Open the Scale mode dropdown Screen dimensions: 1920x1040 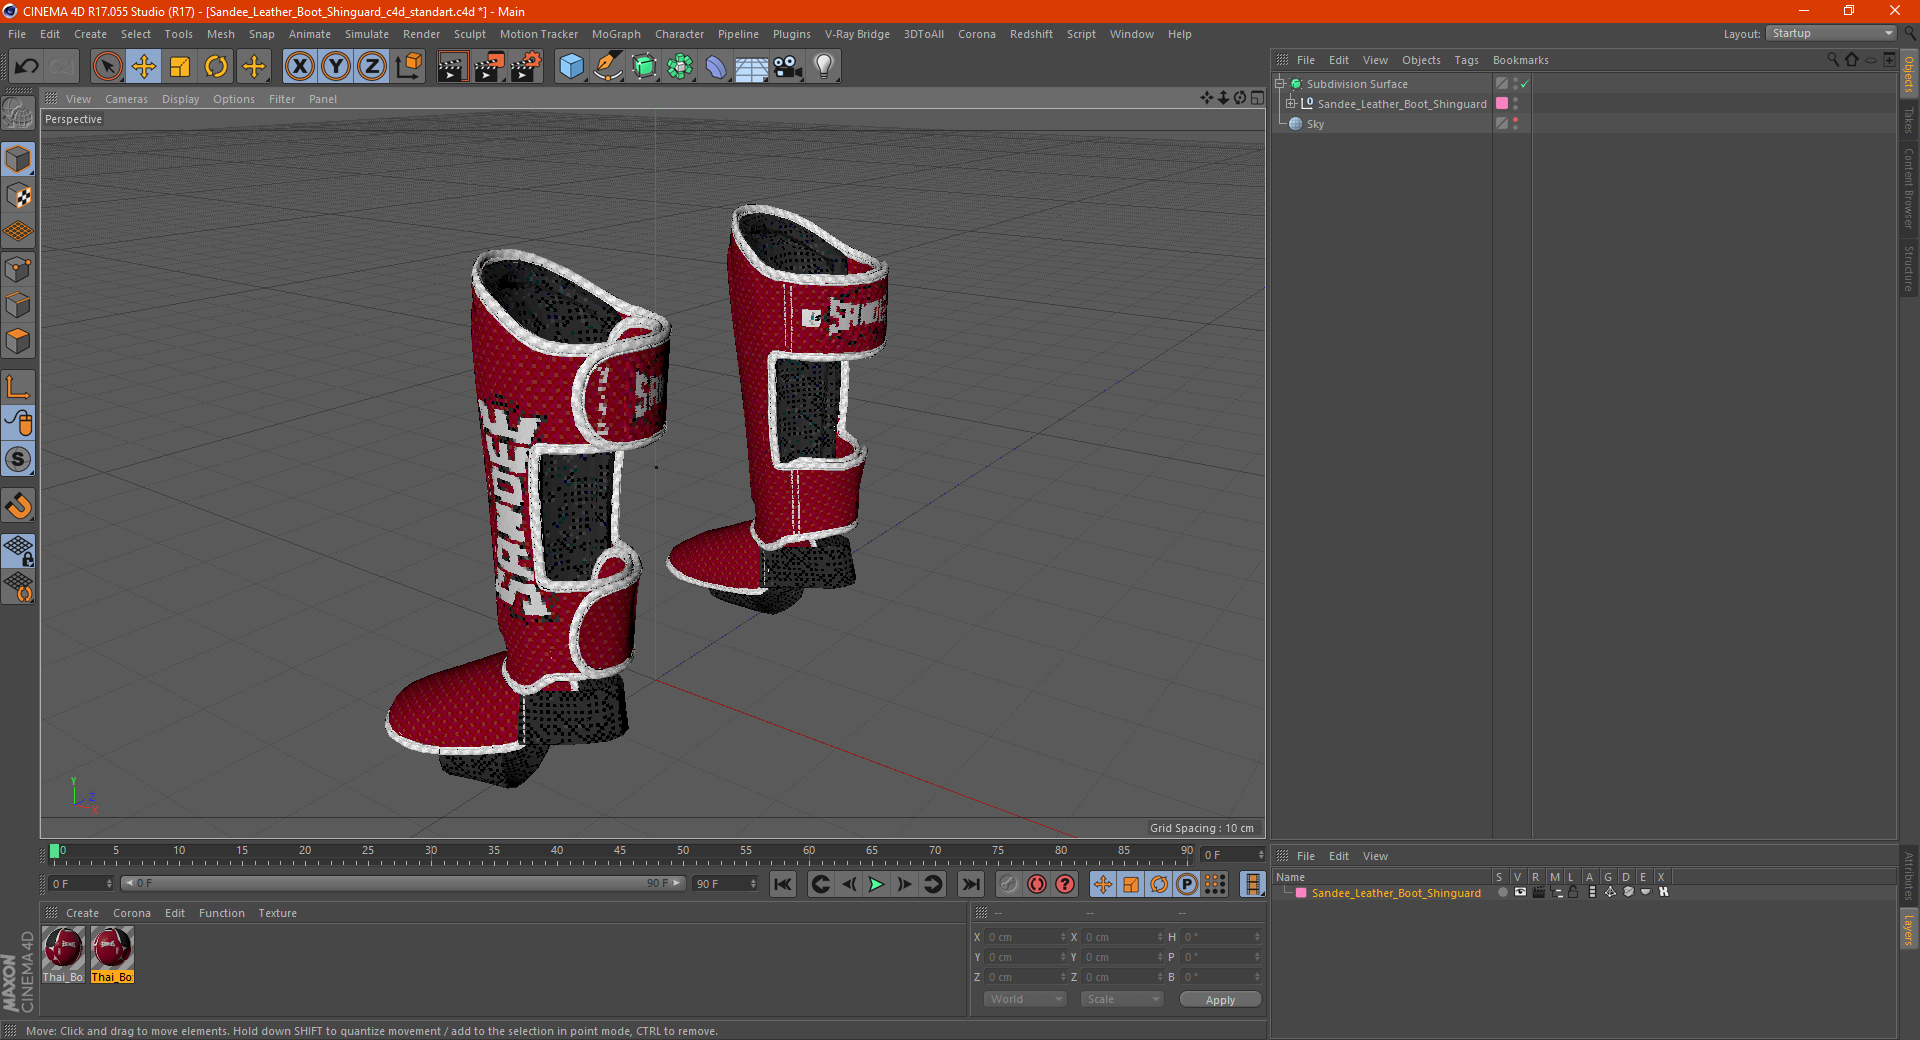[1122, 999]
